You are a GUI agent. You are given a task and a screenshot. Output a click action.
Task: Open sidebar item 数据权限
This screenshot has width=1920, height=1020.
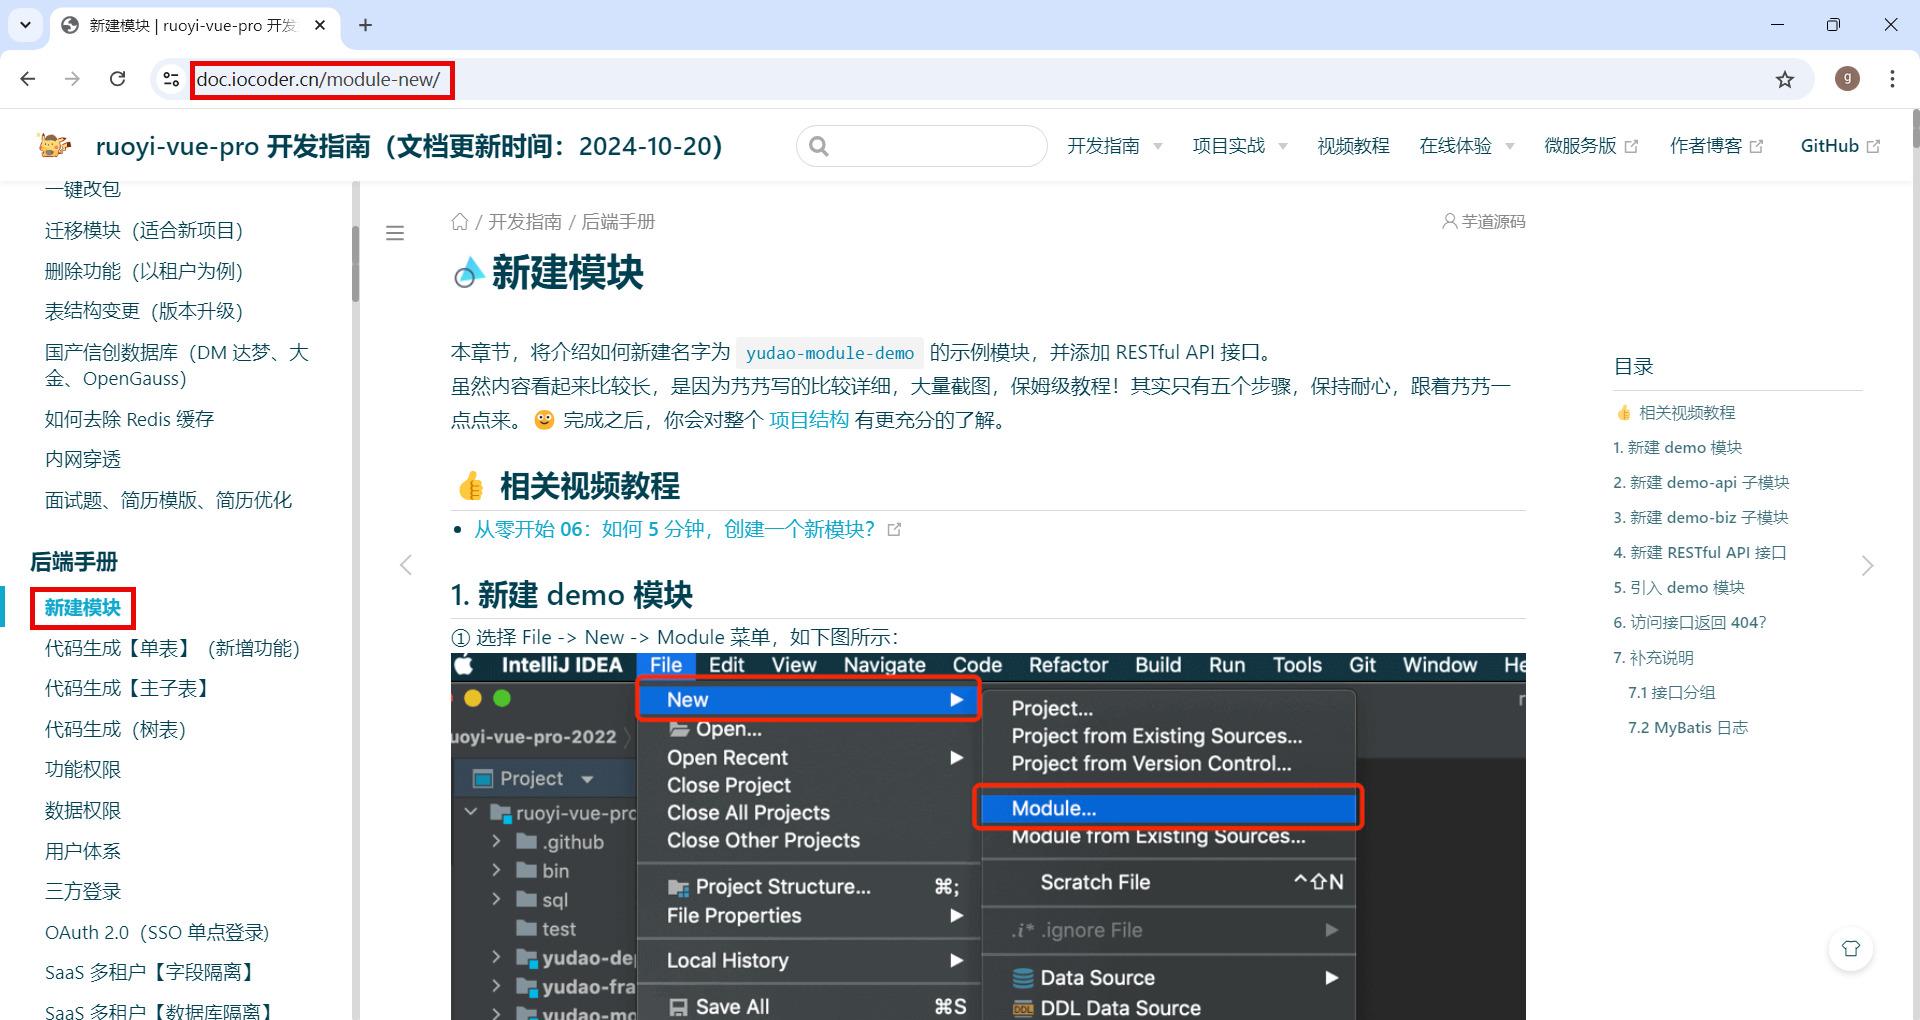pyautogui.click(x=83, y=810)
